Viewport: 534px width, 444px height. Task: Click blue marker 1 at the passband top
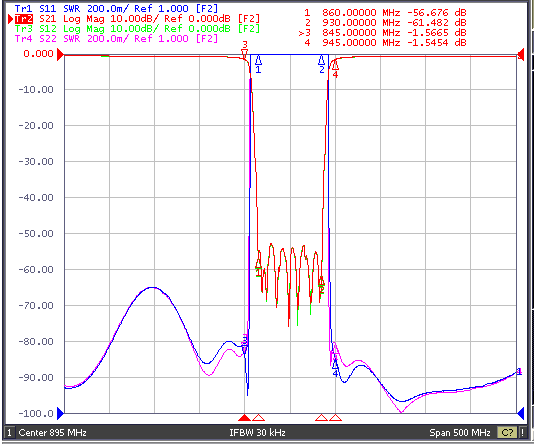click(258, 60)
